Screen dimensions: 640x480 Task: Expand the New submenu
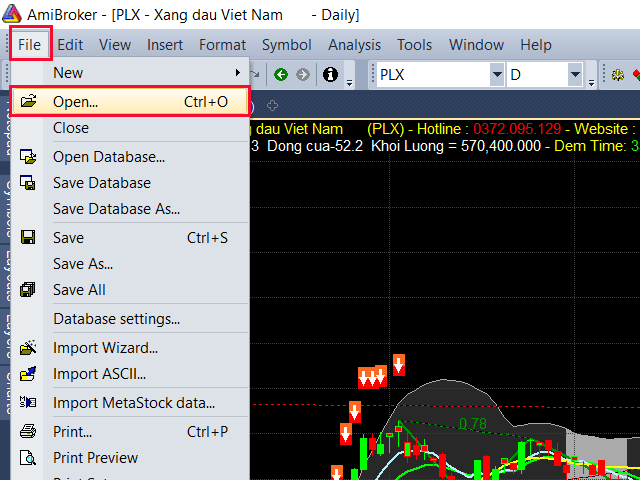[130, 73]
